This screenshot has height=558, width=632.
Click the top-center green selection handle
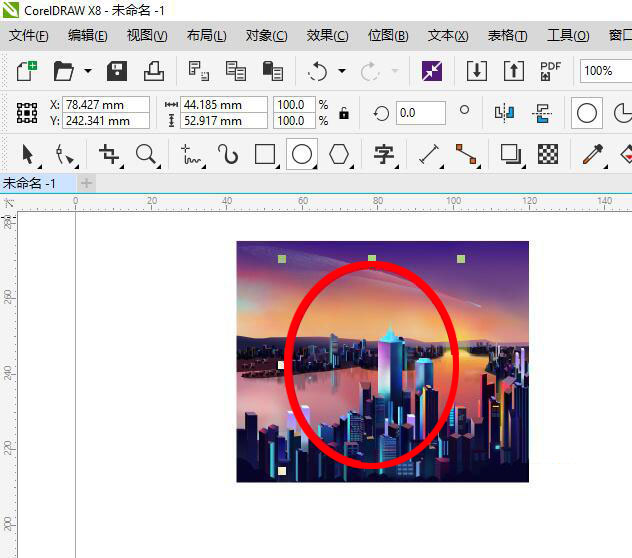click(x=372, y=258)
